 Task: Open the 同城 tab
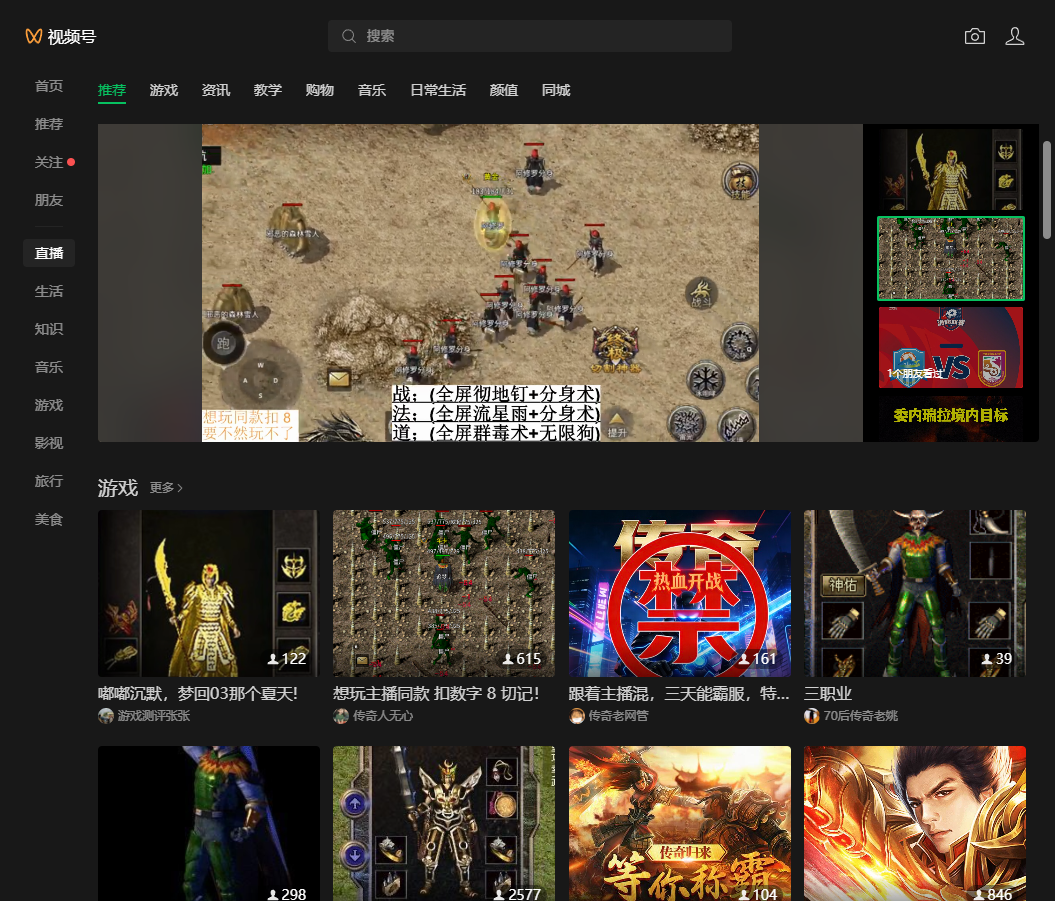(556, 90)
